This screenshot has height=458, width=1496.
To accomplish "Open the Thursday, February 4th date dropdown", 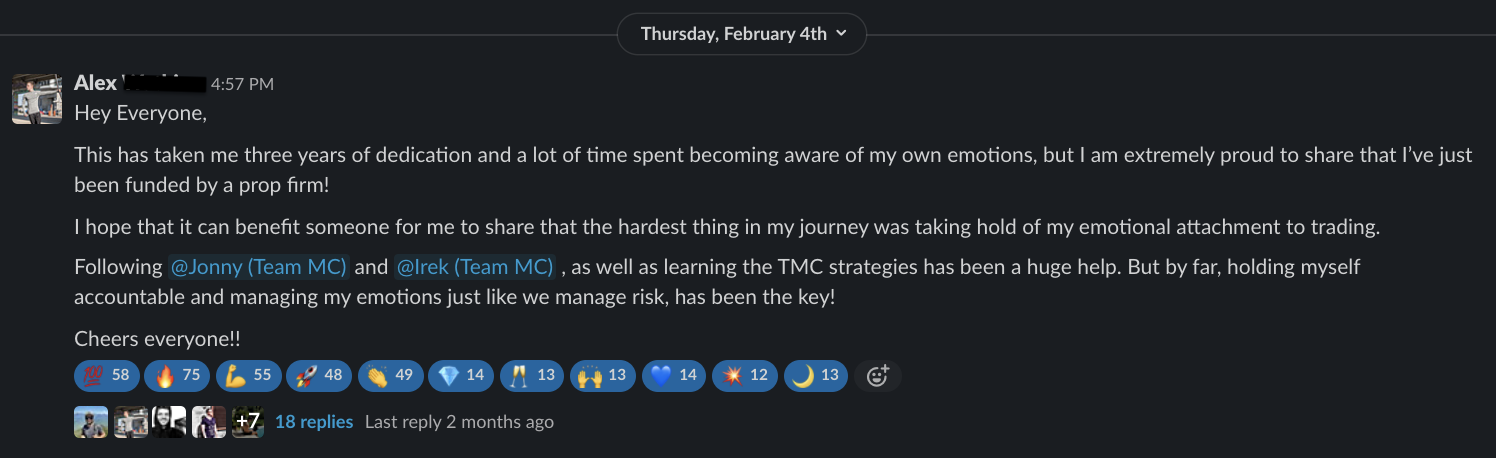I will (741, 34).
